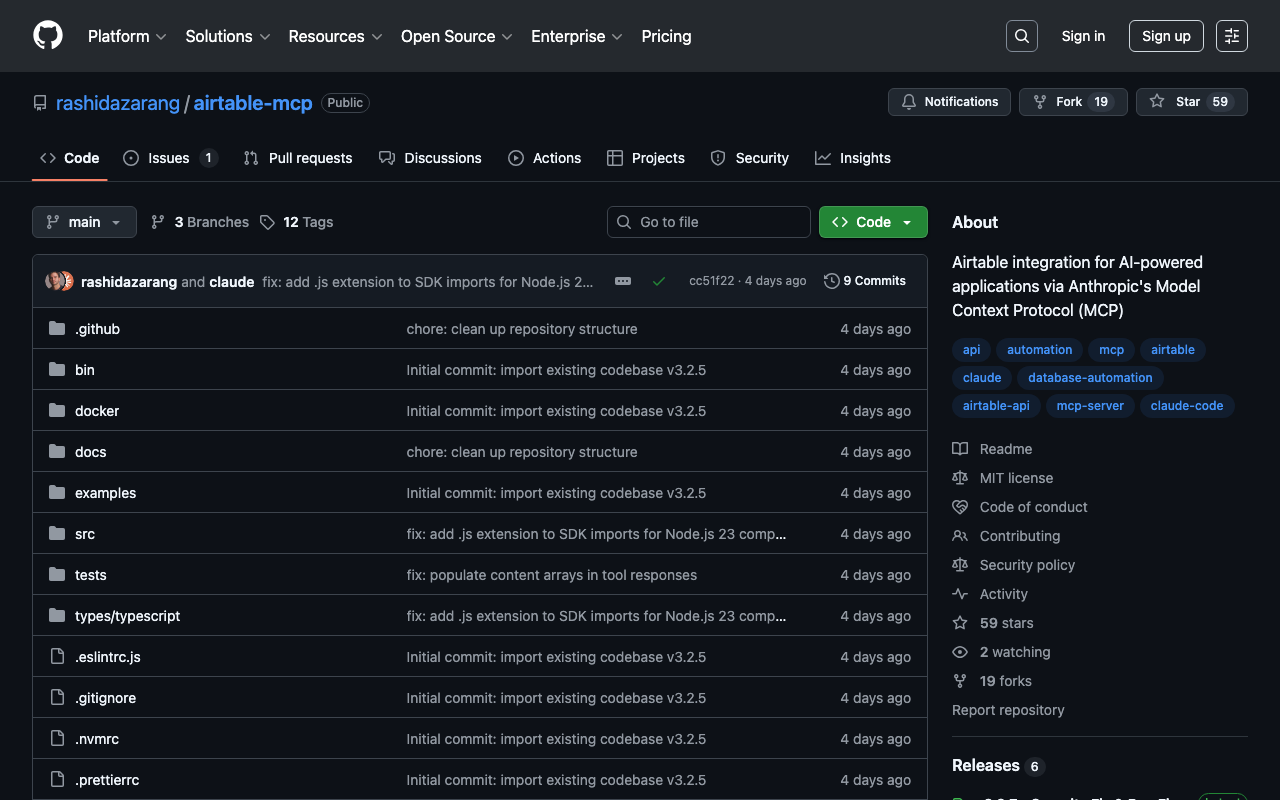Switch to the Issues tab
Image resolution: width=1280 pixels, height=800 pixels.
(x=169, y=158)
